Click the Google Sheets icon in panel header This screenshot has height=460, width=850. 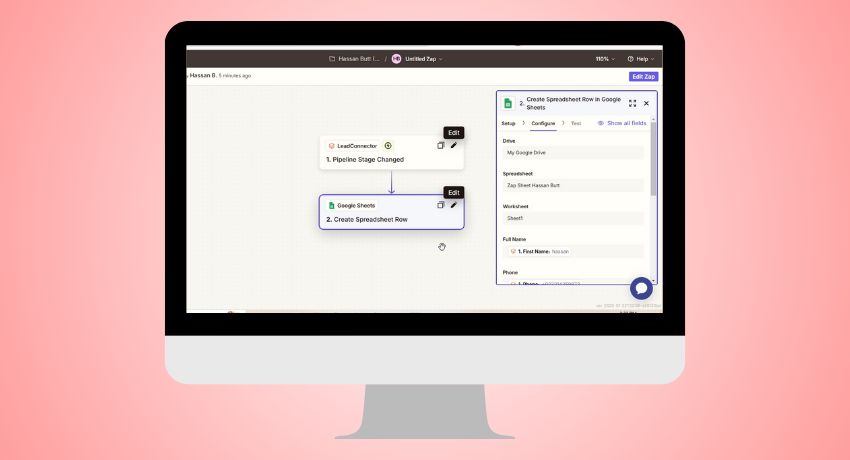[x=508, y=103]
